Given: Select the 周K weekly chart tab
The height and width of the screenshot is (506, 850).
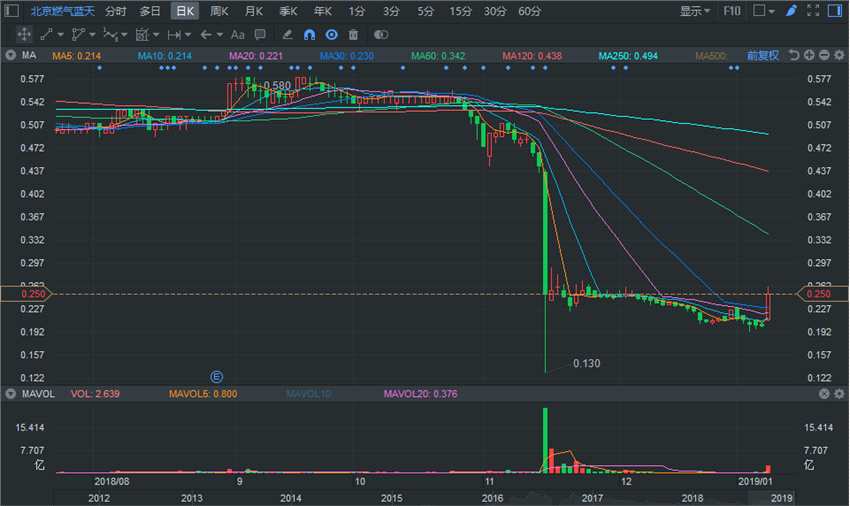Looking at the screenshot, I should [219, 11].
